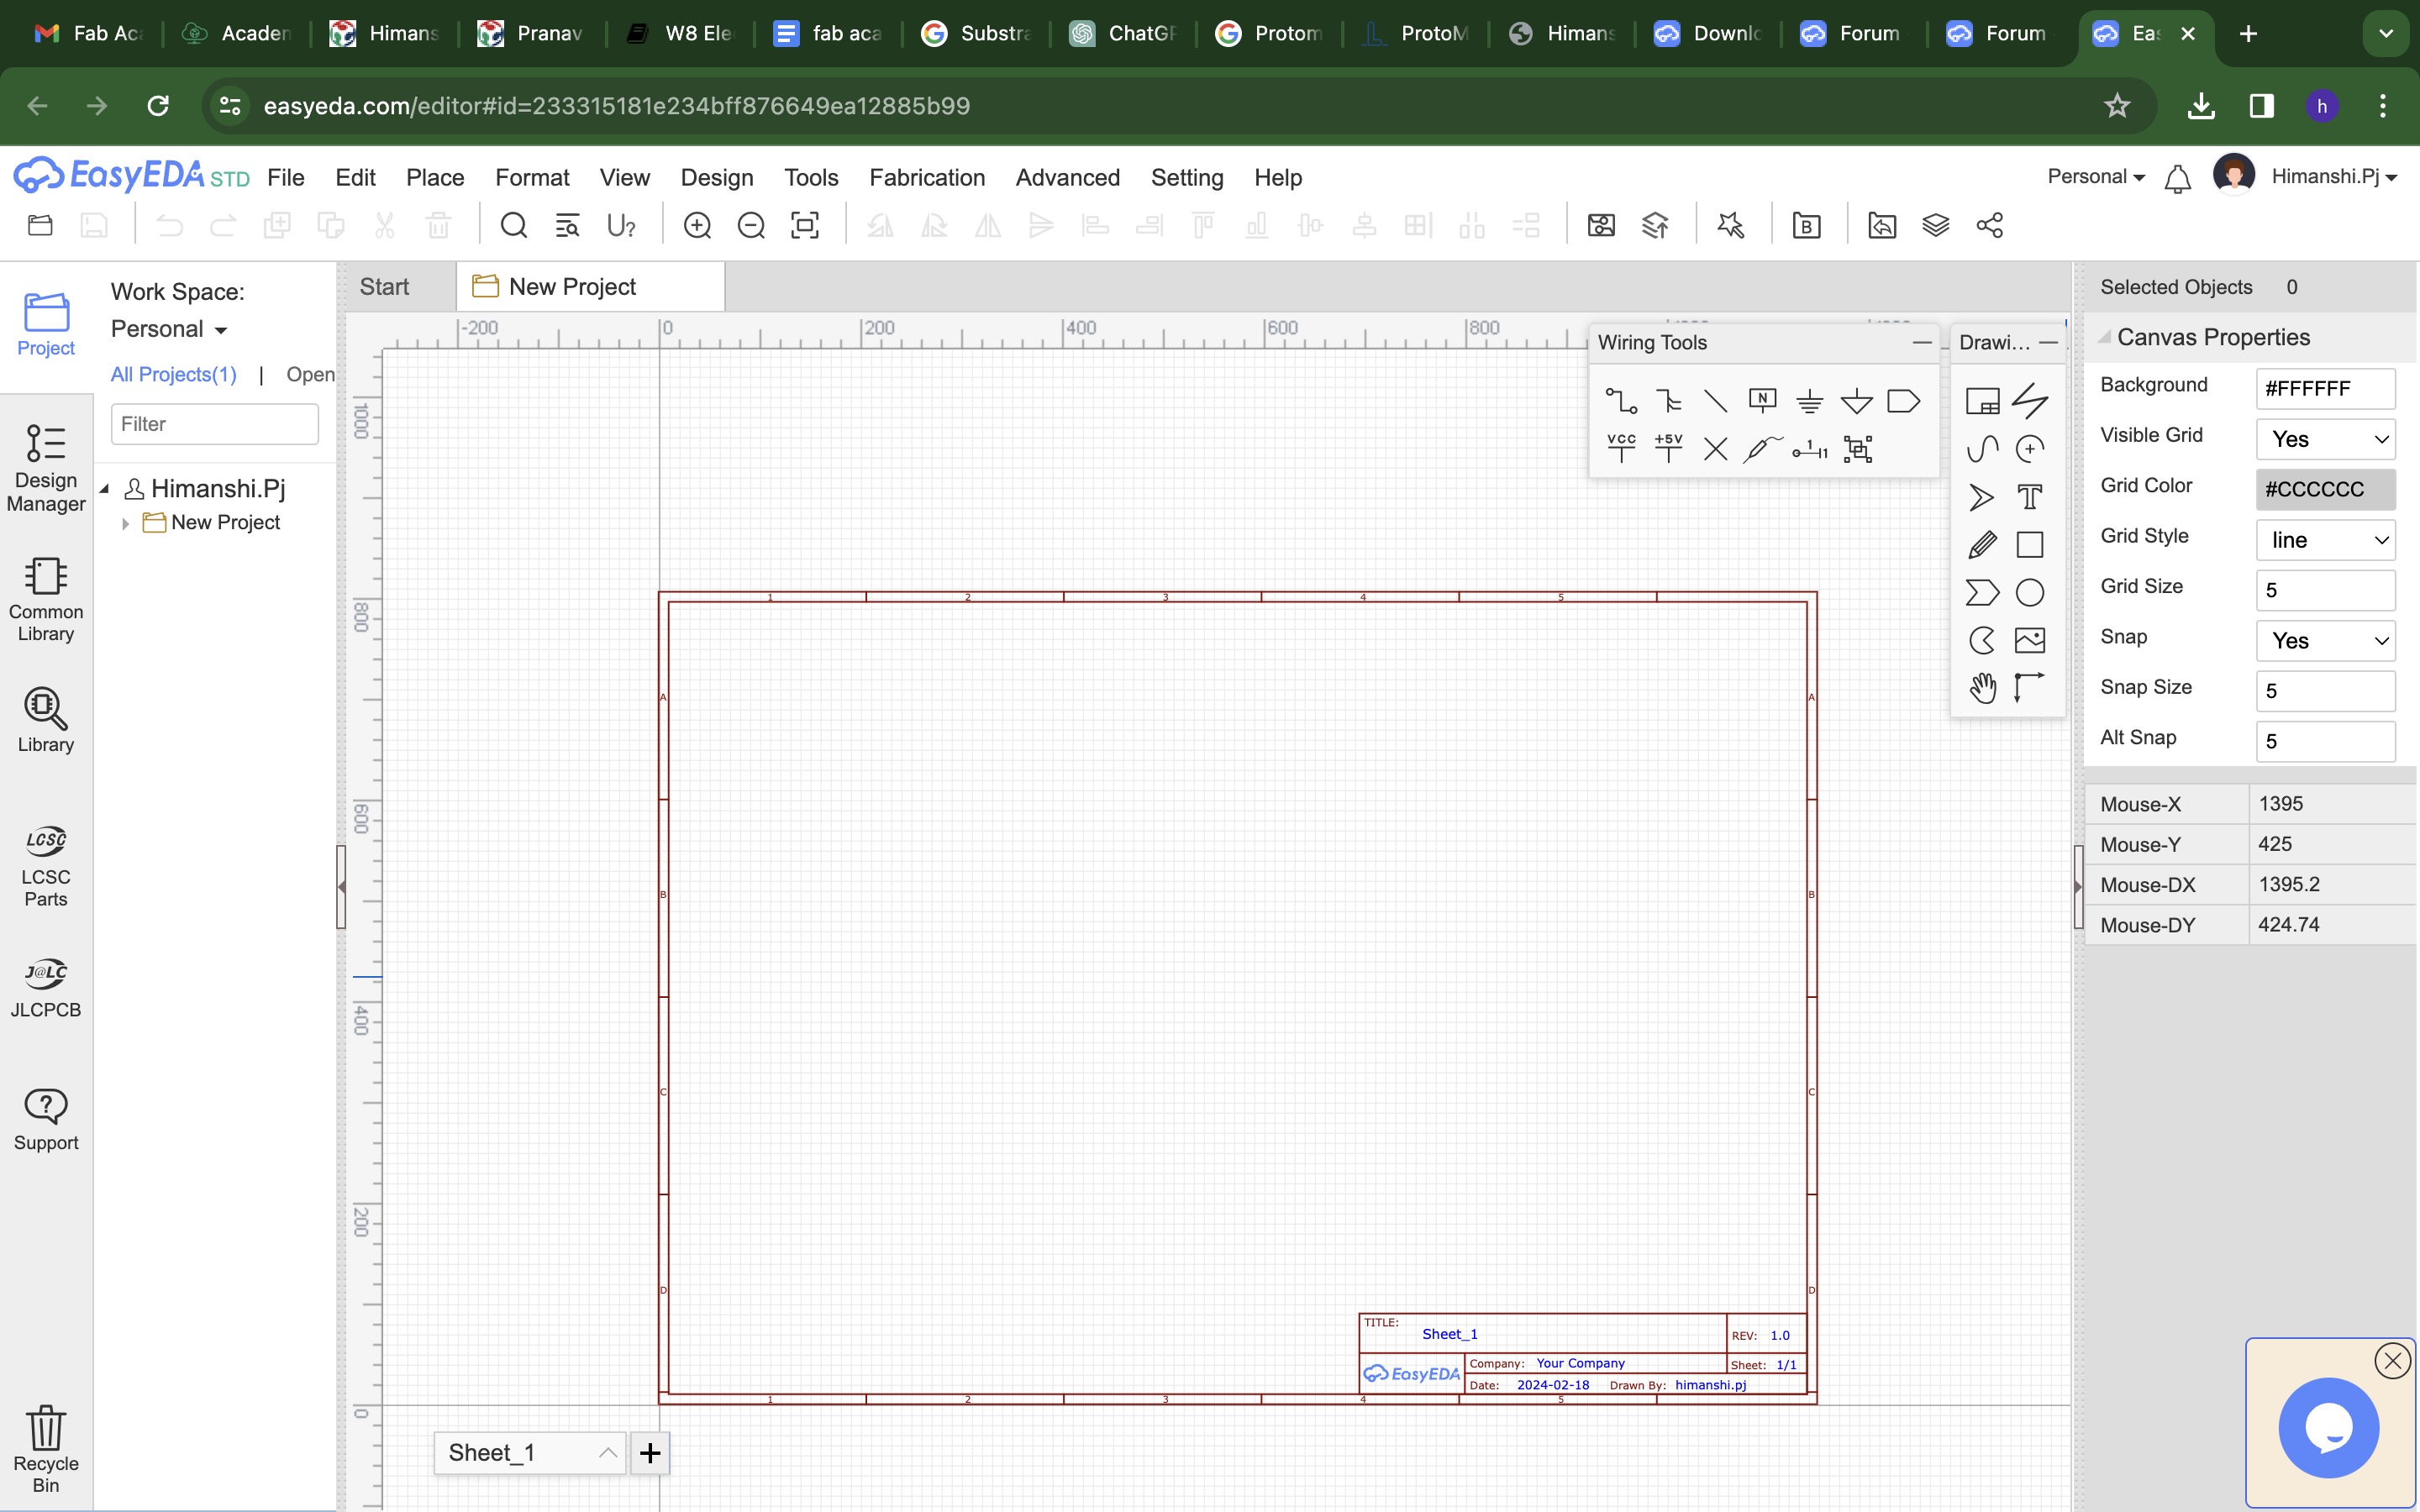
Task: Select the Net Label tool
Action: pos(1762,402)
